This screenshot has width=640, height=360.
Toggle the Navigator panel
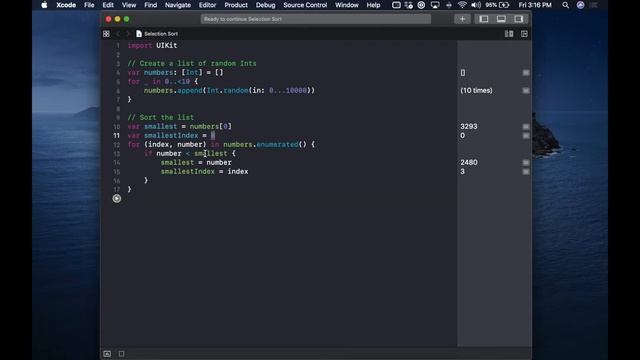point(484,19)
